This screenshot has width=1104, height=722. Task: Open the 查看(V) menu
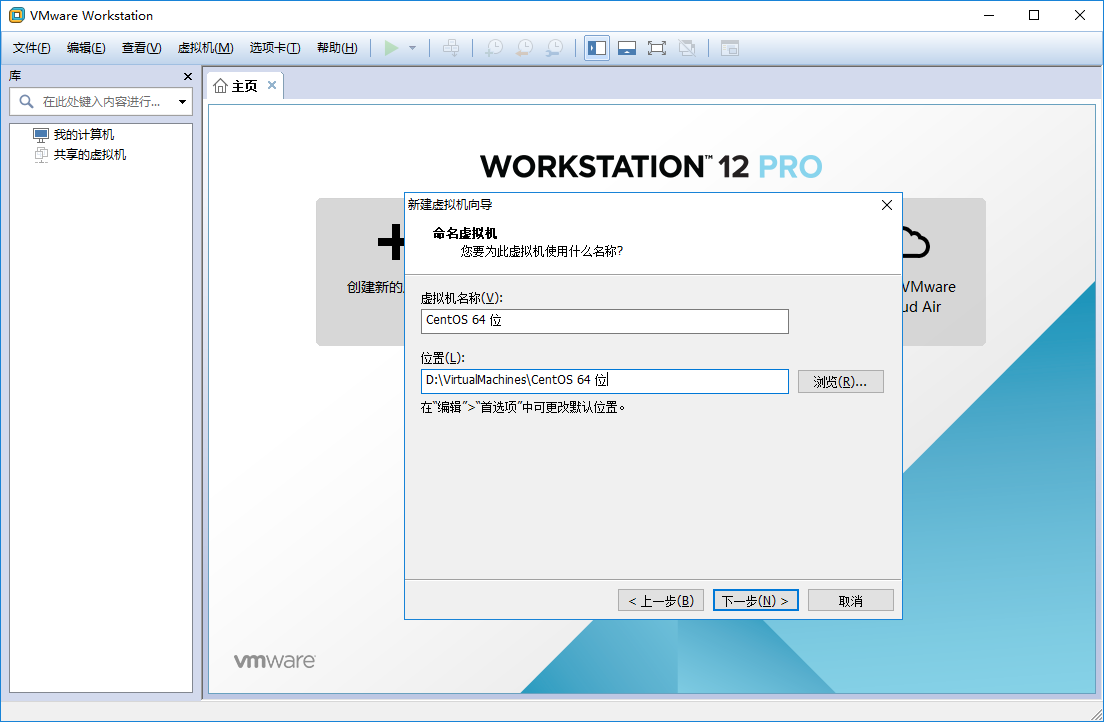[142, 48]
